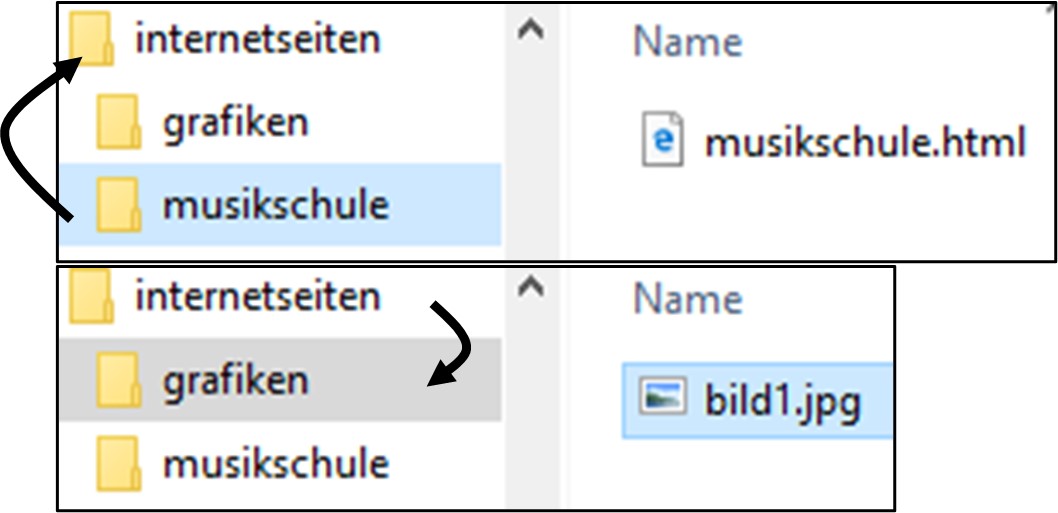The width and height of the screenshot is (1058, 513).
Task: Sort by the Name column in the upper pane
Action: [x=688, y=42]
